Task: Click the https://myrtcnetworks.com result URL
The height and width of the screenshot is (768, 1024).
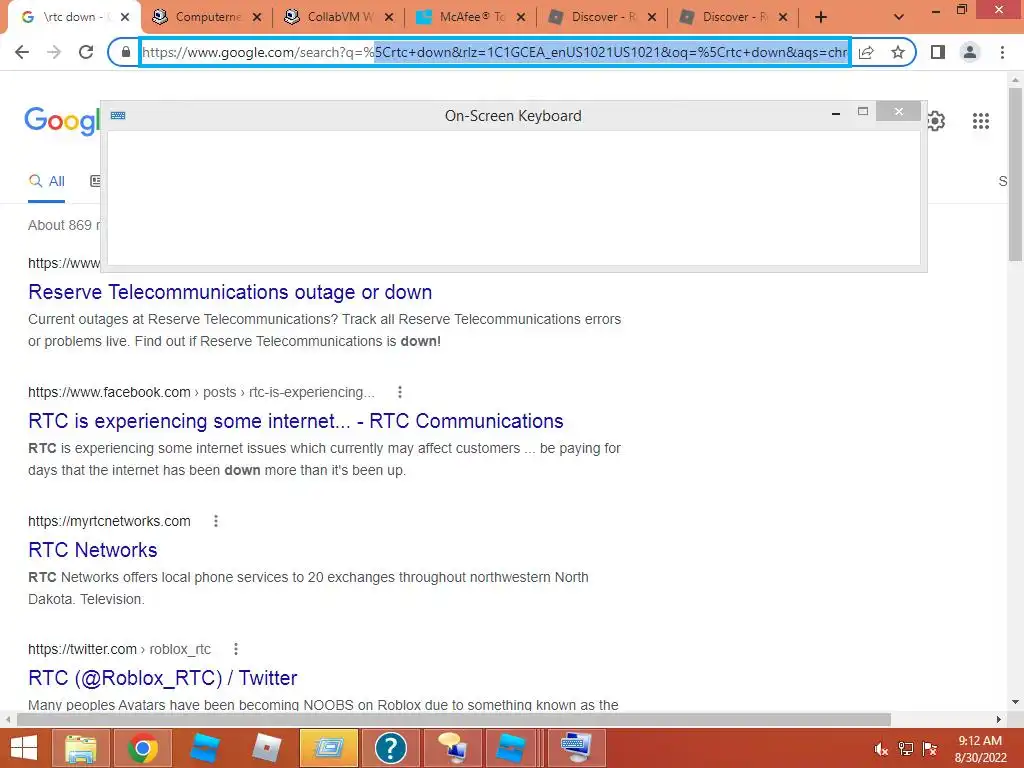Action: (109, 521)
